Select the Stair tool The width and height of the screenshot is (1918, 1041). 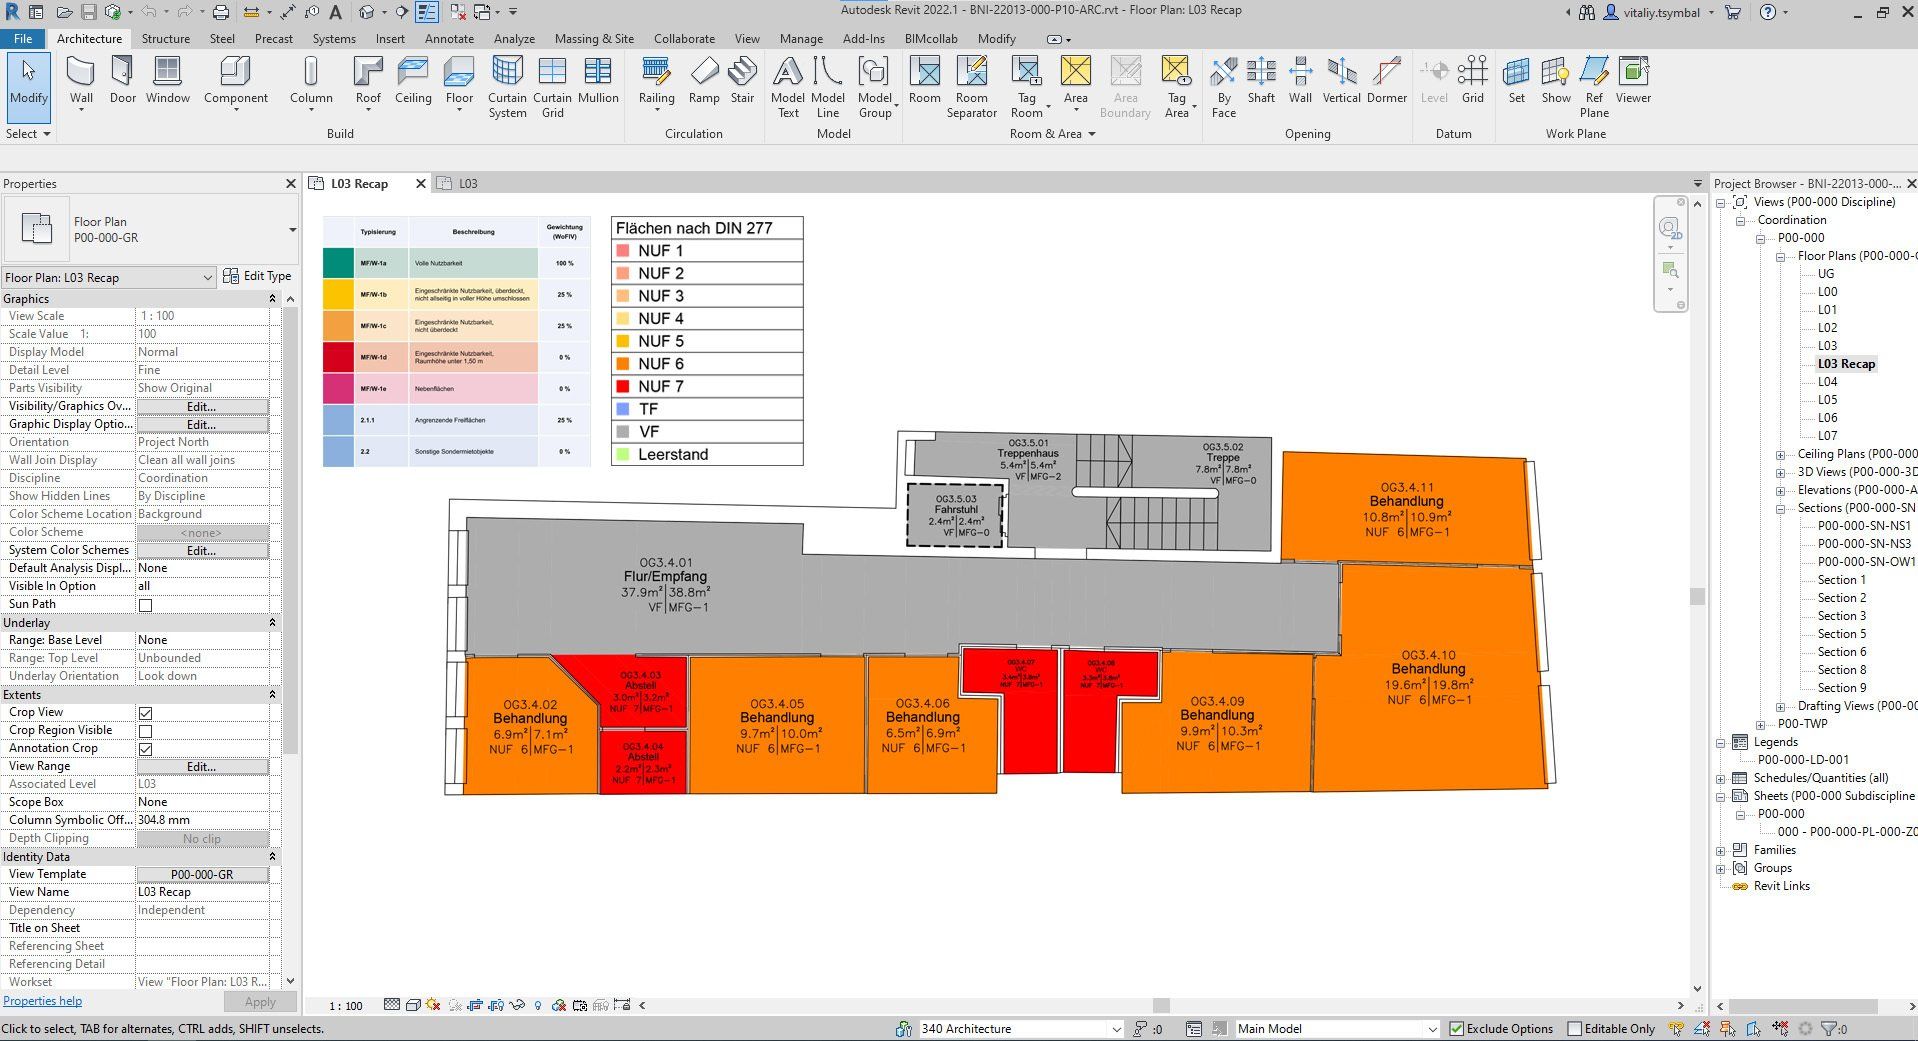click(x=742, y=80)
